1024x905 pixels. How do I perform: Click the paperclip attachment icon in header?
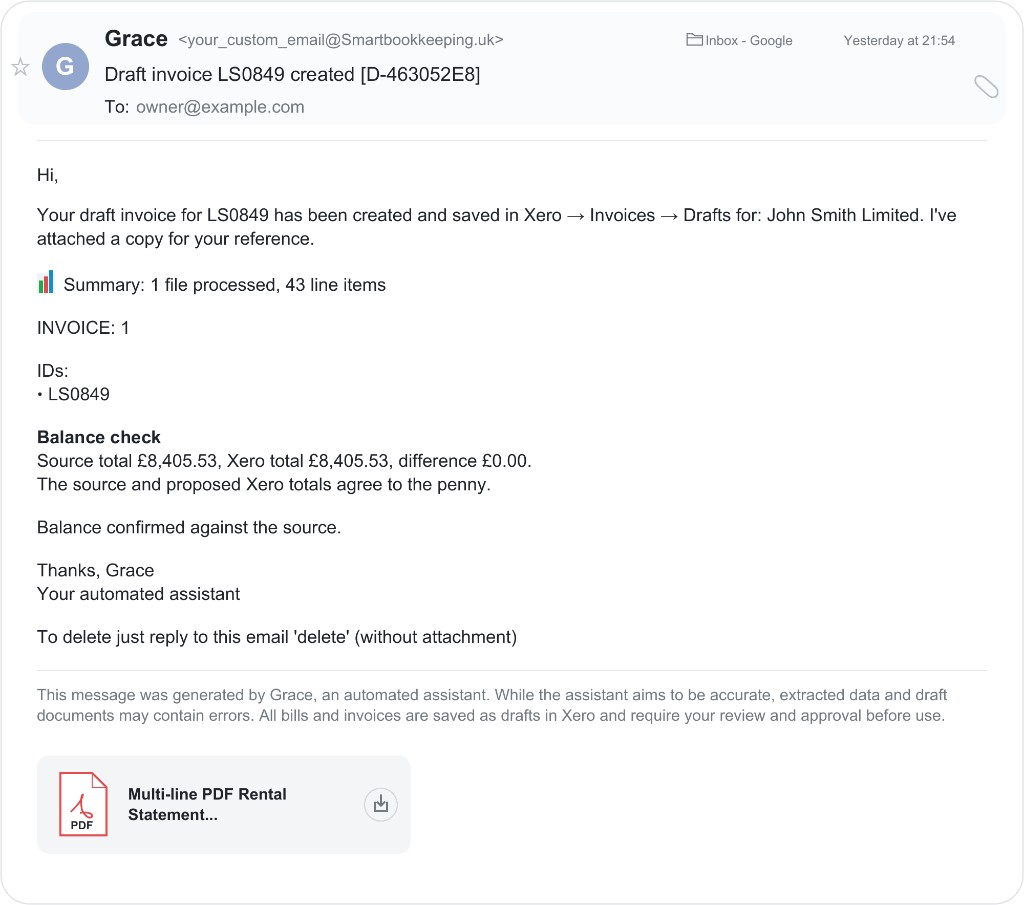tap(986, 86)
